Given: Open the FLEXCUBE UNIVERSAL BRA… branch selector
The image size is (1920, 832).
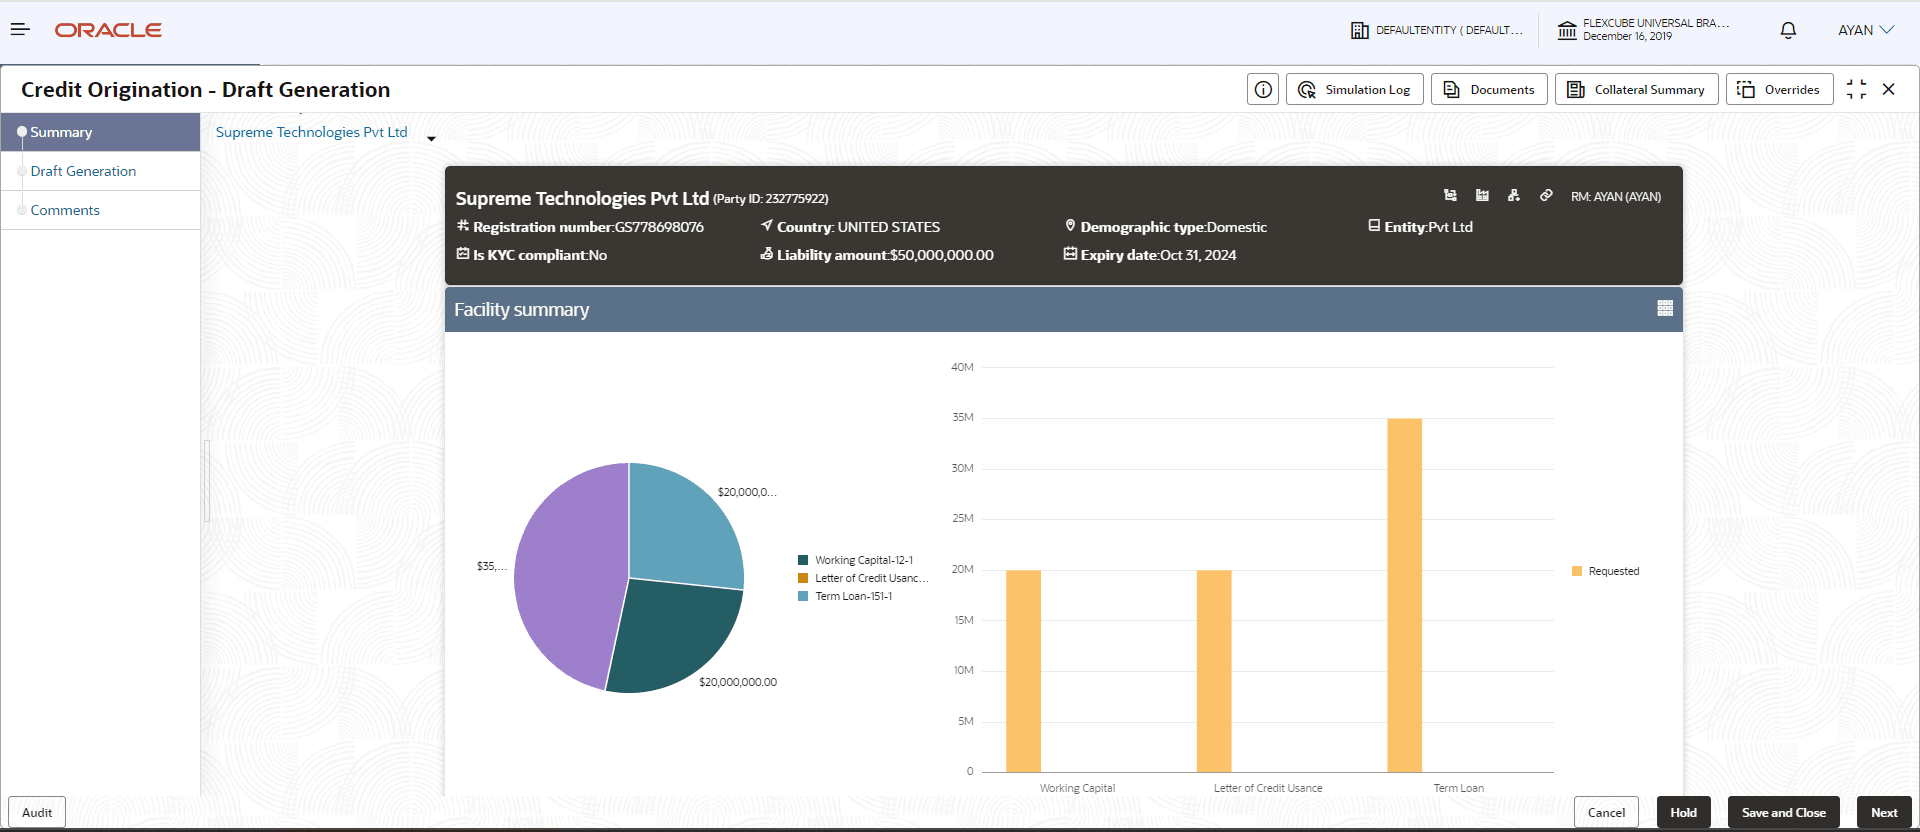Looking at the screenshot, I should 1643,30.
